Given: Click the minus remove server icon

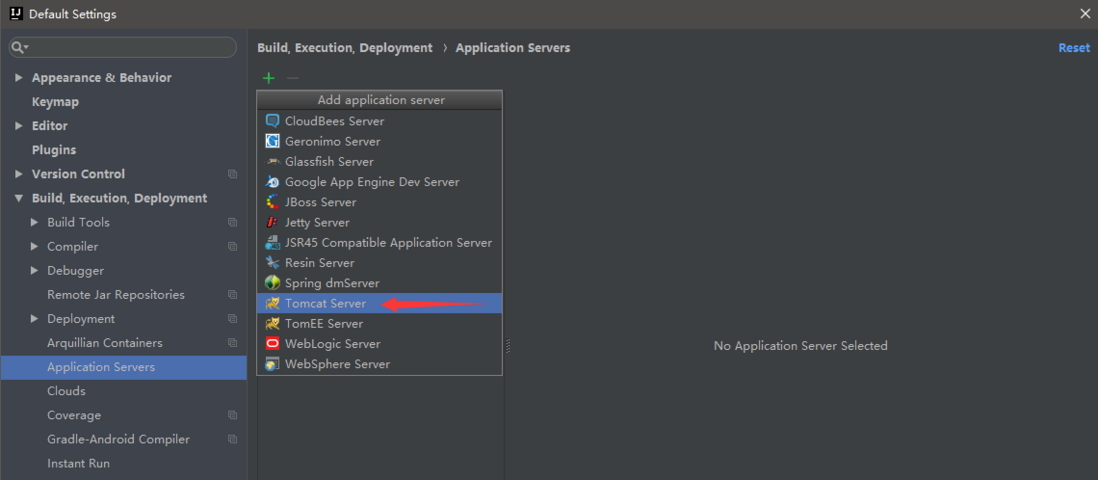Looking at the screenshot, I should pos(293,78).
